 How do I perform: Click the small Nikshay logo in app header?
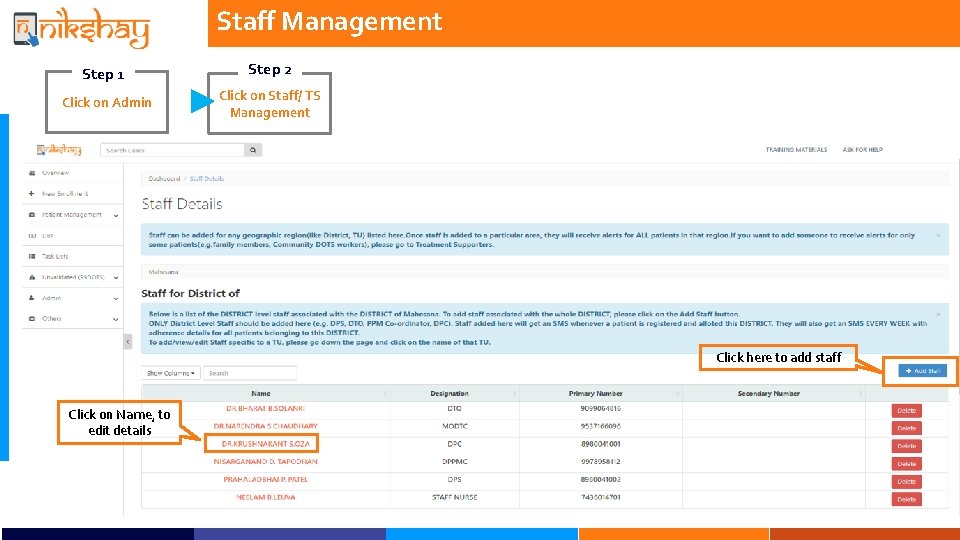pyautogui.click(x=59, y=149)
